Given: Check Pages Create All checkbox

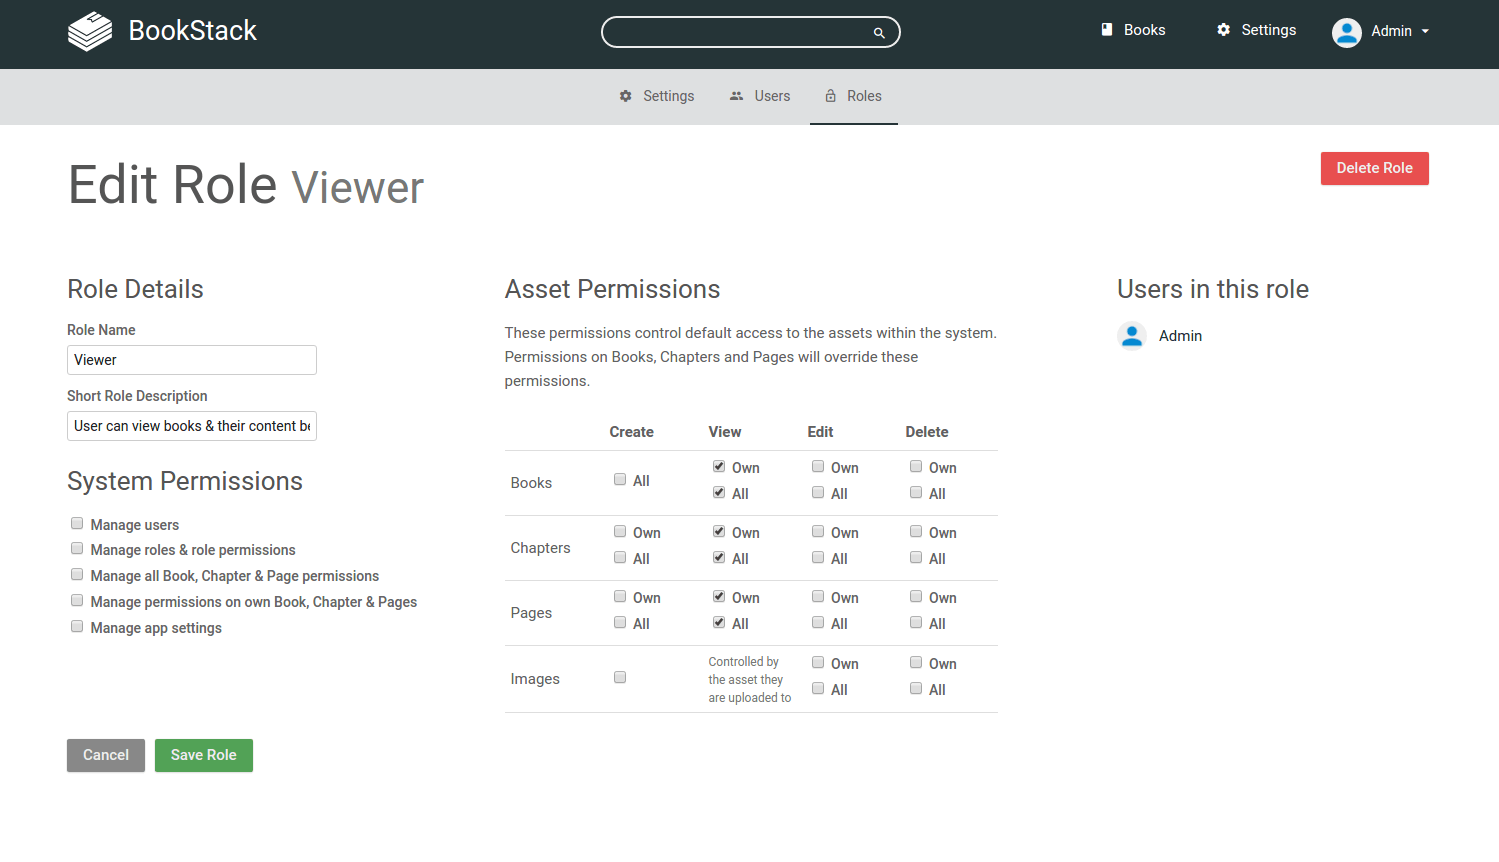Looking at the screenshot, I should (x=620, y=622).
